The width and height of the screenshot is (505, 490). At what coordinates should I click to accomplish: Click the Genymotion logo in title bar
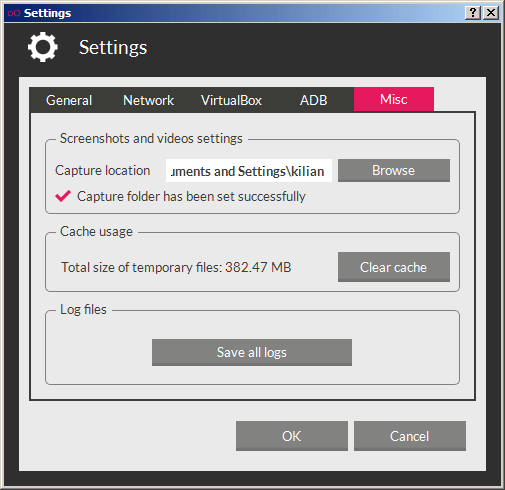pyautogui.click(x=14, y=13)
